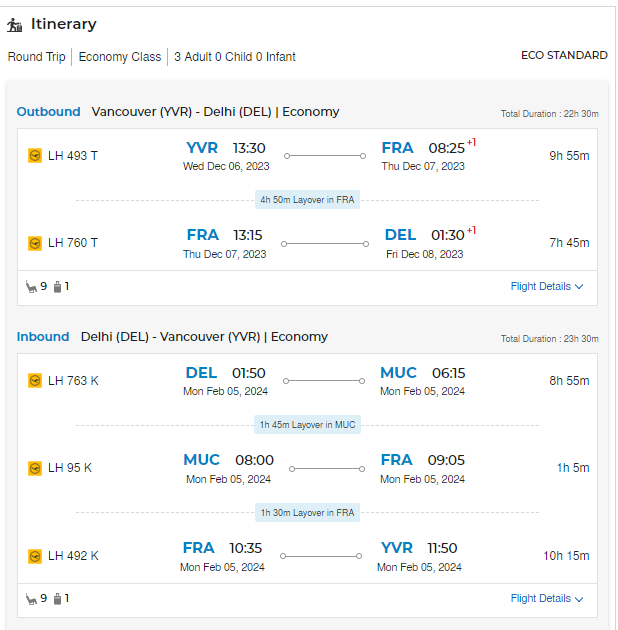Click the 1h 45m Layover in MUC badge
This screenshot has width=618, height=630.
pos(307,425)
